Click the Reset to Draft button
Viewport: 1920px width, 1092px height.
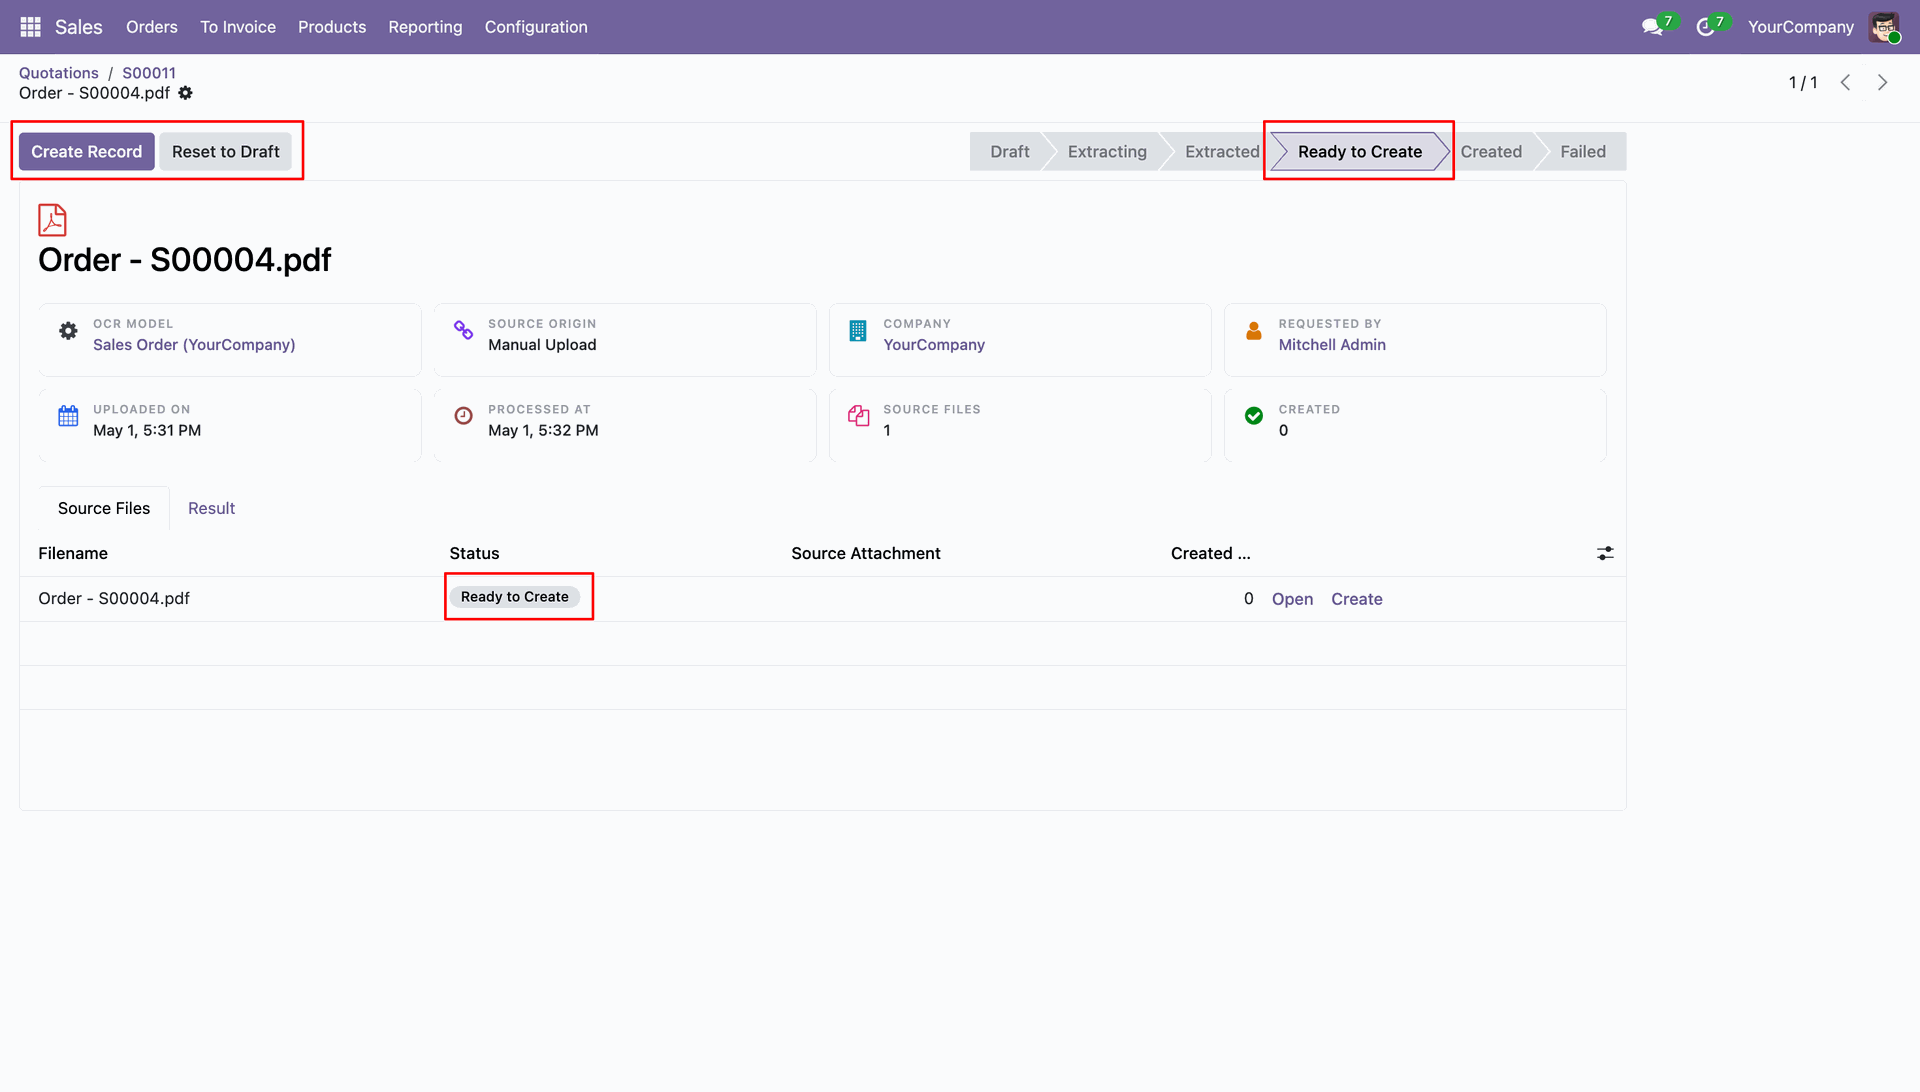coord(226,152)
